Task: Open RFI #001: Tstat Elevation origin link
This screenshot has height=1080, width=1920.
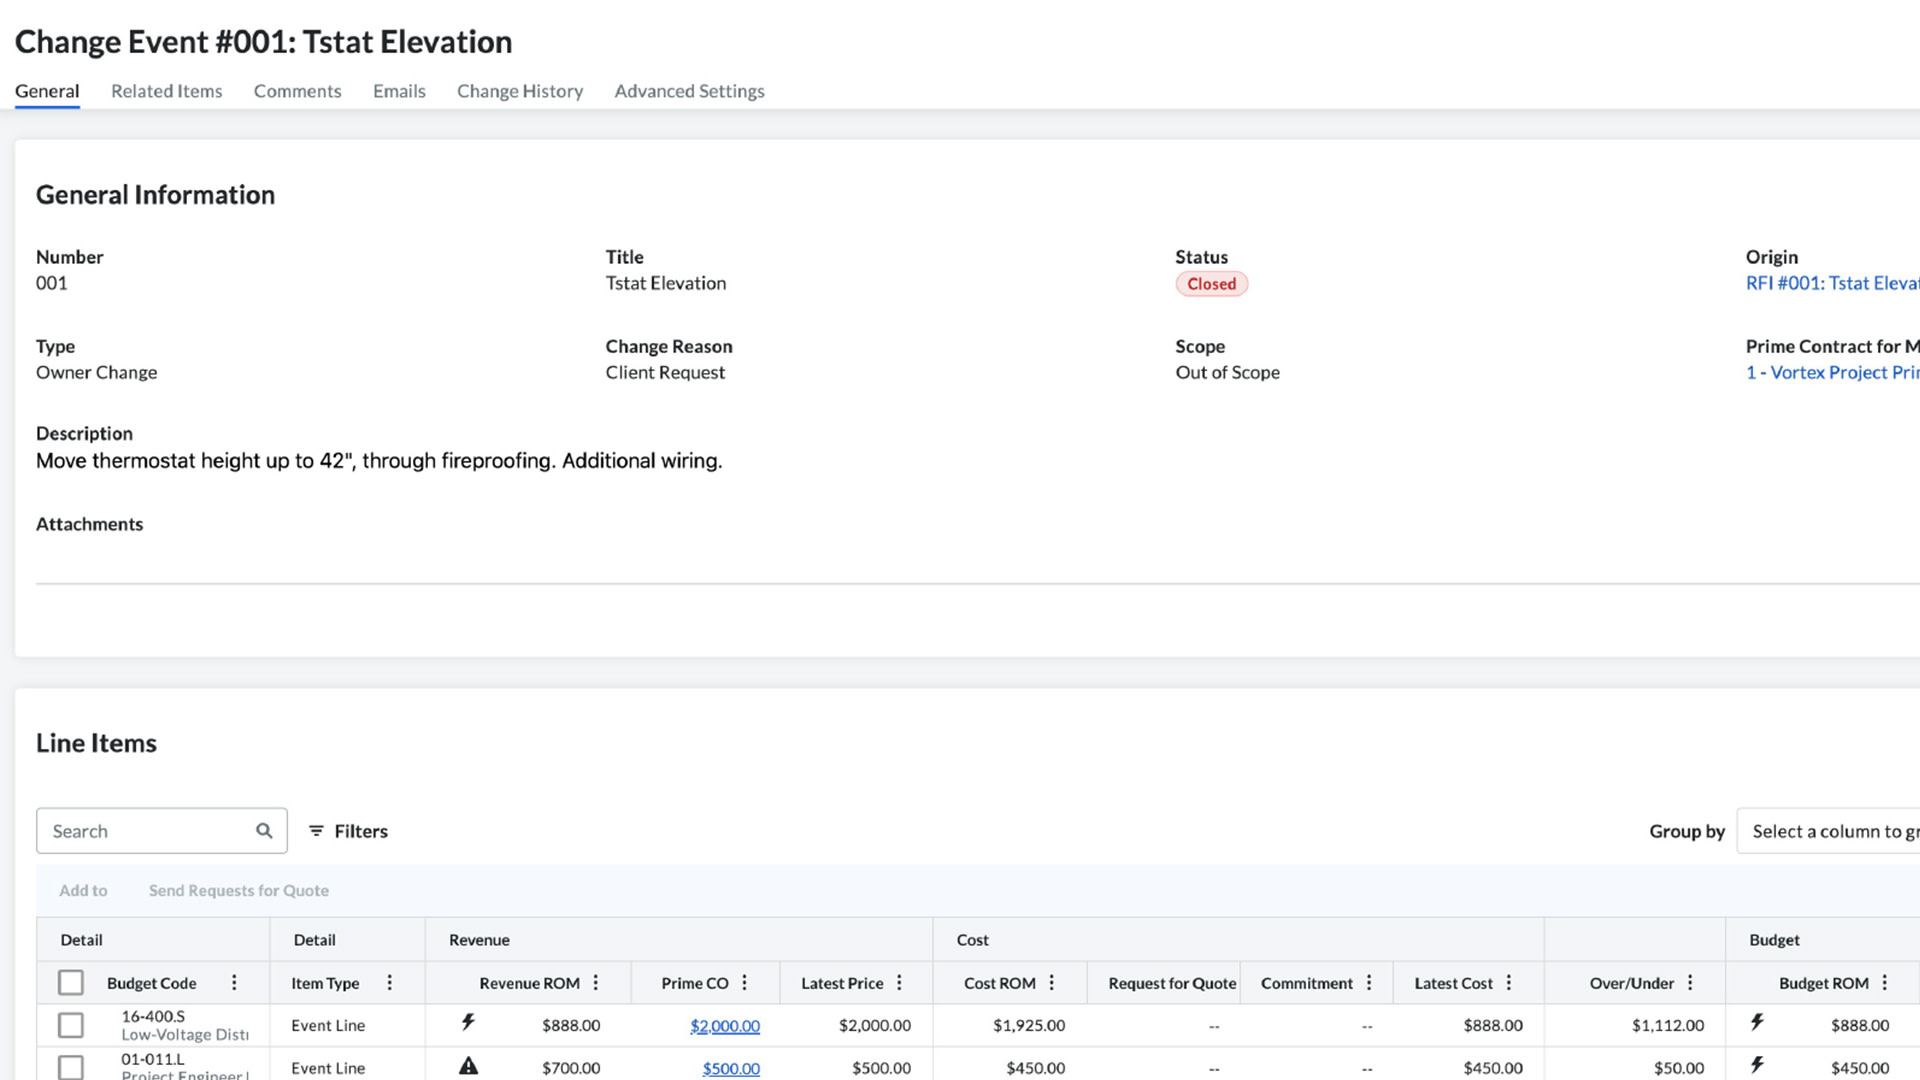Action: click(1830, 283)
